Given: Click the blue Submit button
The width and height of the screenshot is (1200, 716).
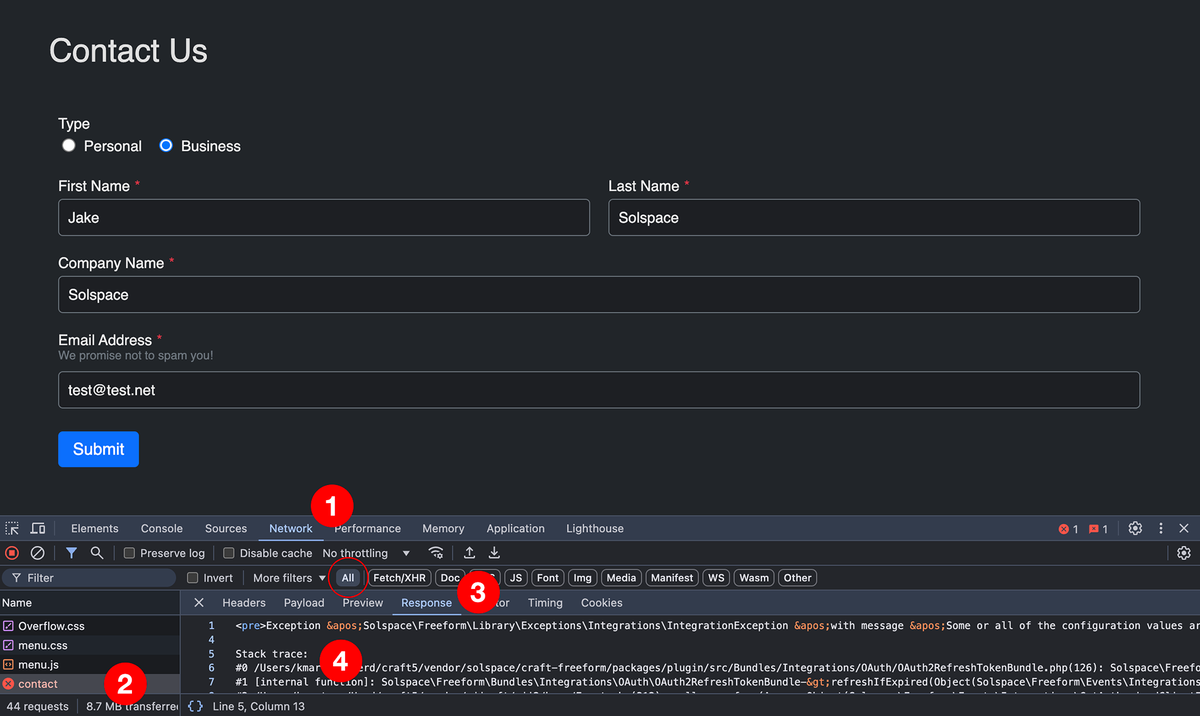Looking at the screenshot, I should point(98,449).
